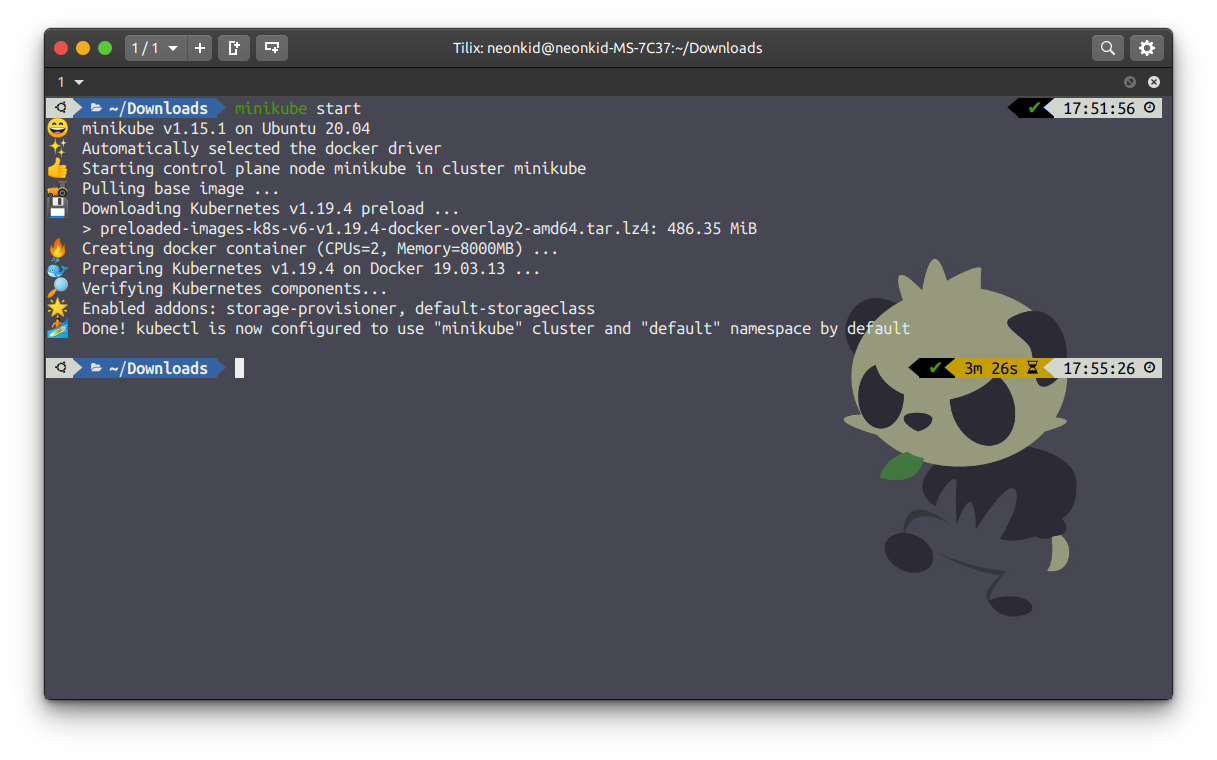Maximize Tilix with the green button
This screenshot has height=760, width=1217.
tap(105, 48)
